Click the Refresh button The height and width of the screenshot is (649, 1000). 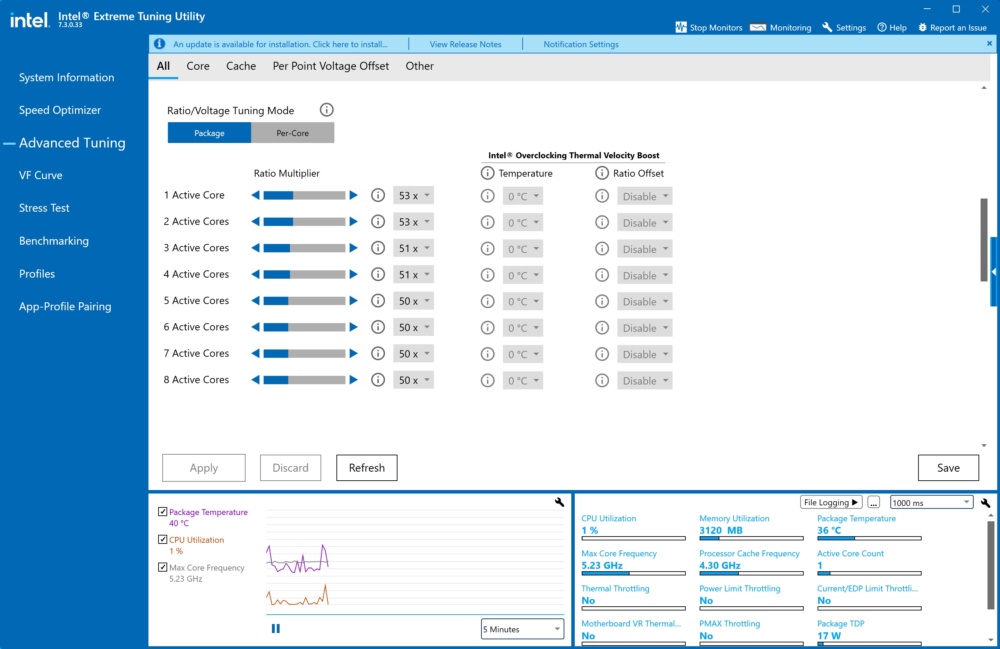coord(367,467)
